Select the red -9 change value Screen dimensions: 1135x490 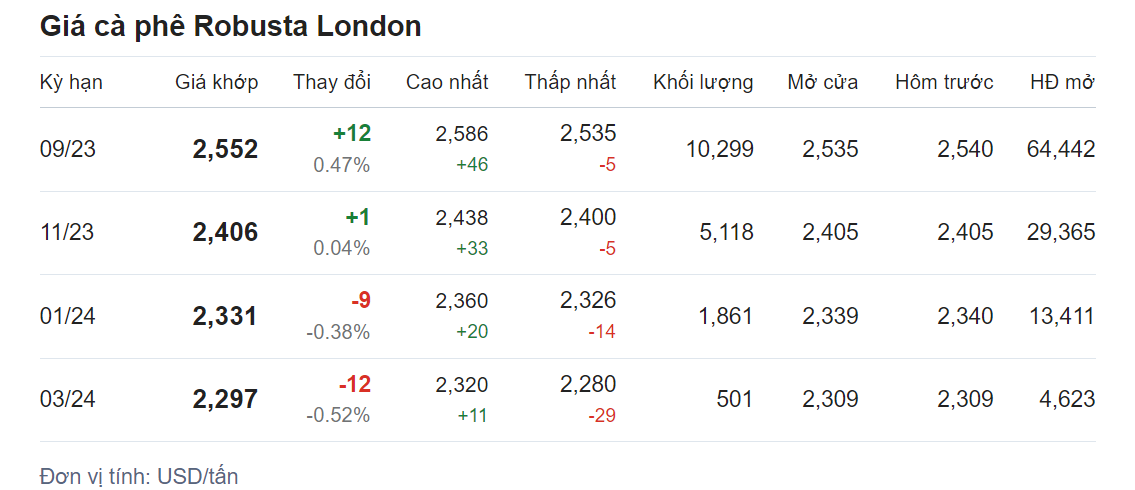coord(360,301)
